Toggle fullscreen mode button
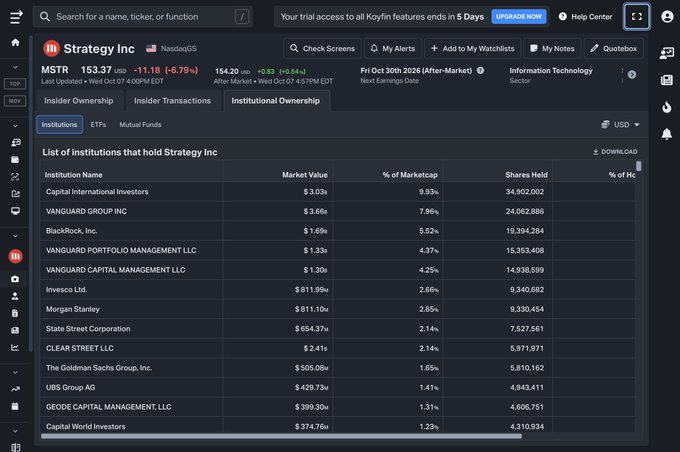Image resolution: width=680 pixels, height=452 pixels. point(637,17)
